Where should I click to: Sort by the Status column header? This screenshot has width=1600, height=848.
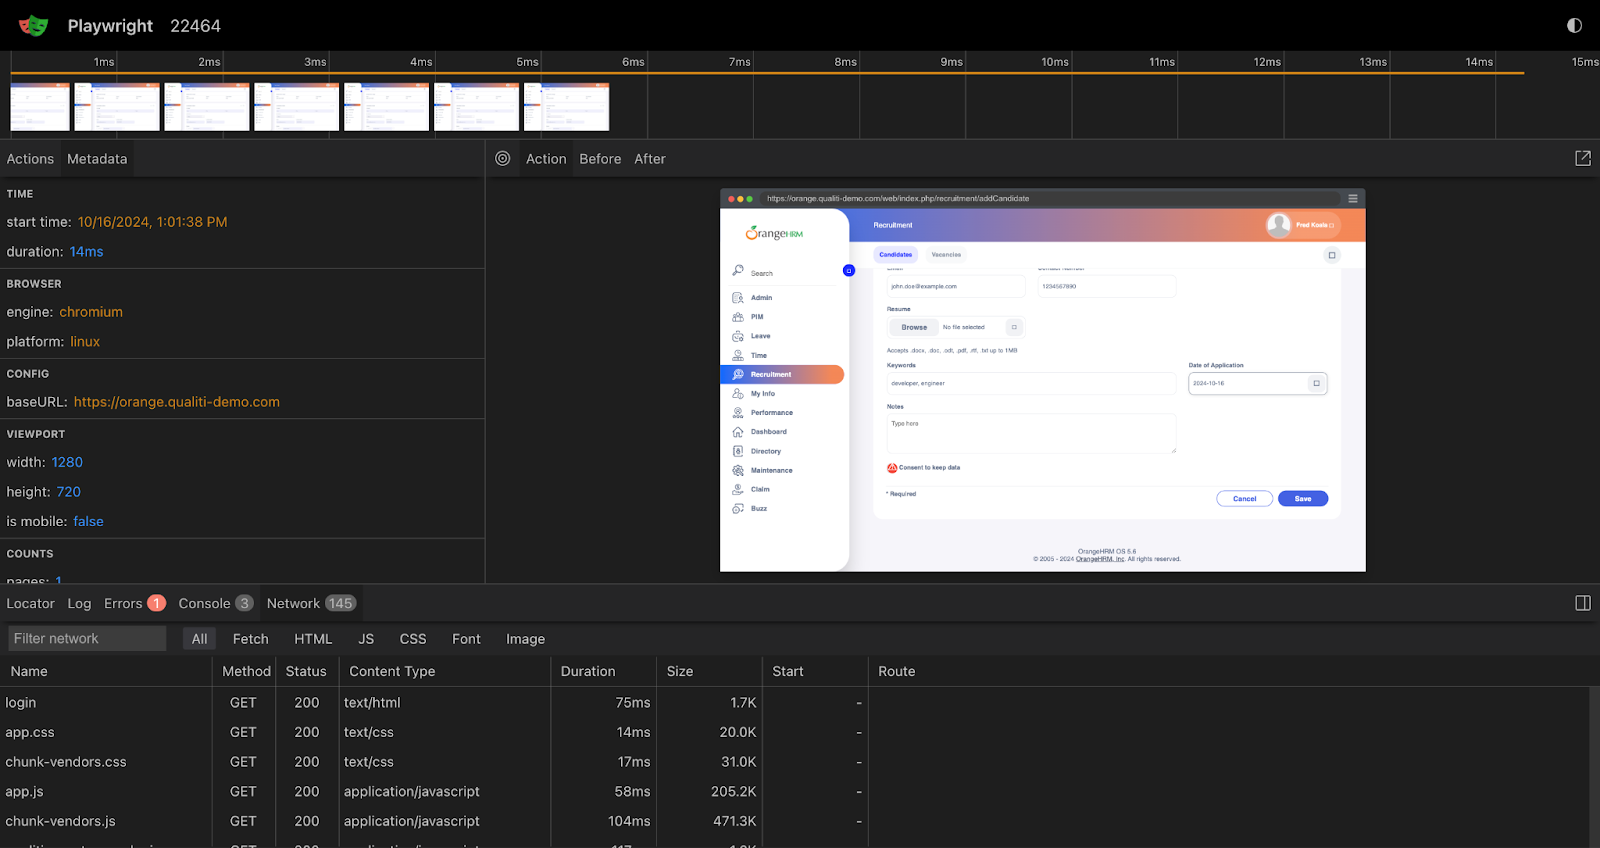(306, 671)
